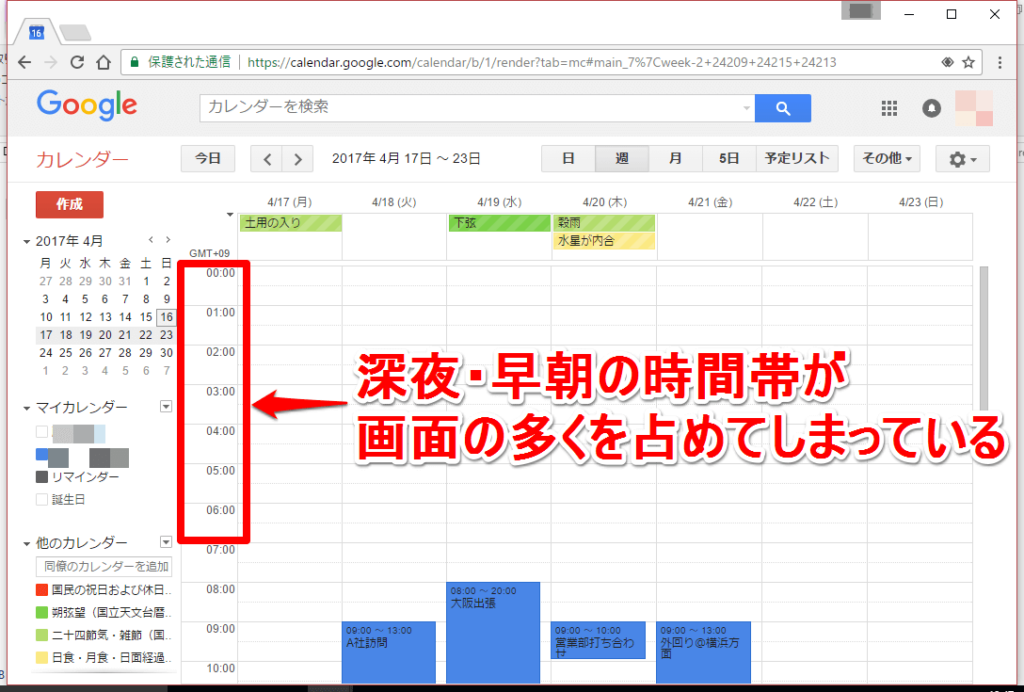Image resolution: width=1024 pixels, height=692 pixels.
Task: Open the account avatar
Action: pos(974,108)
